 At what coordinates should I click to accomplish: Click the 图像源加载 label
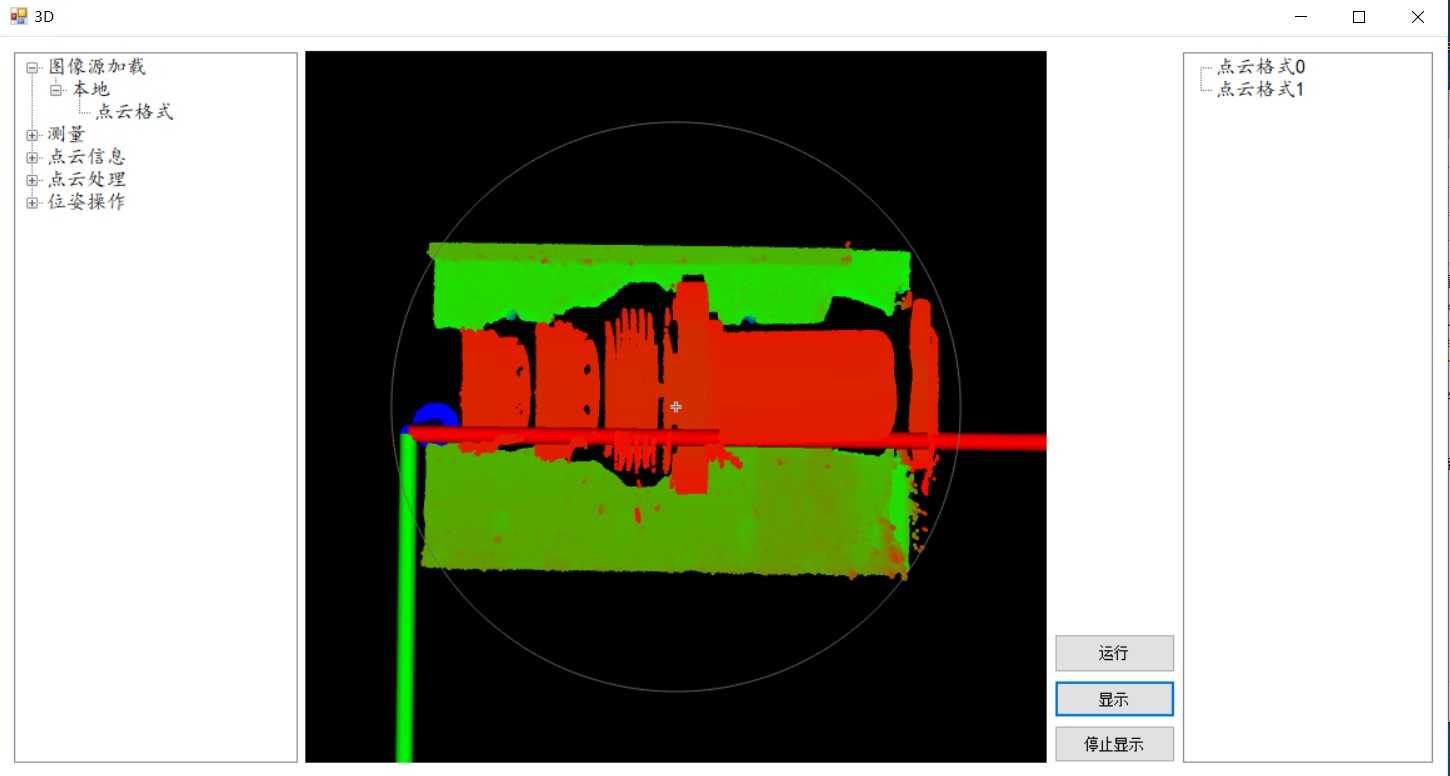(x=97, y=67)
